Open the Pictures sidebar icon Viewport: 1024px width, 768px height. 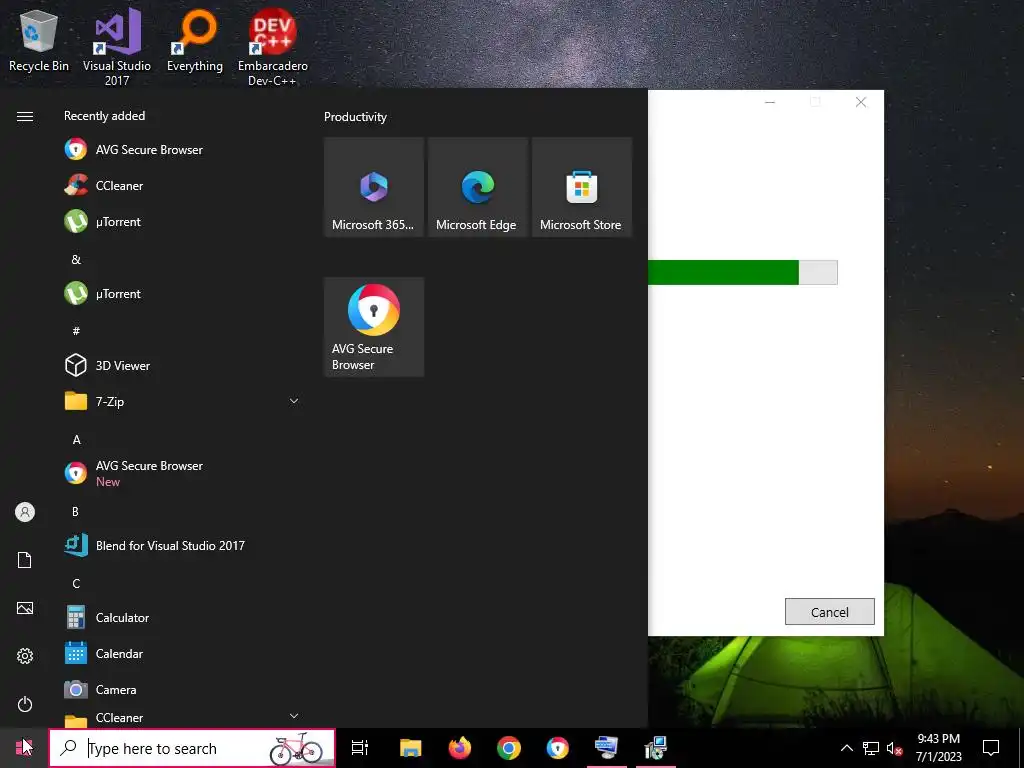[x=25, y=608]
